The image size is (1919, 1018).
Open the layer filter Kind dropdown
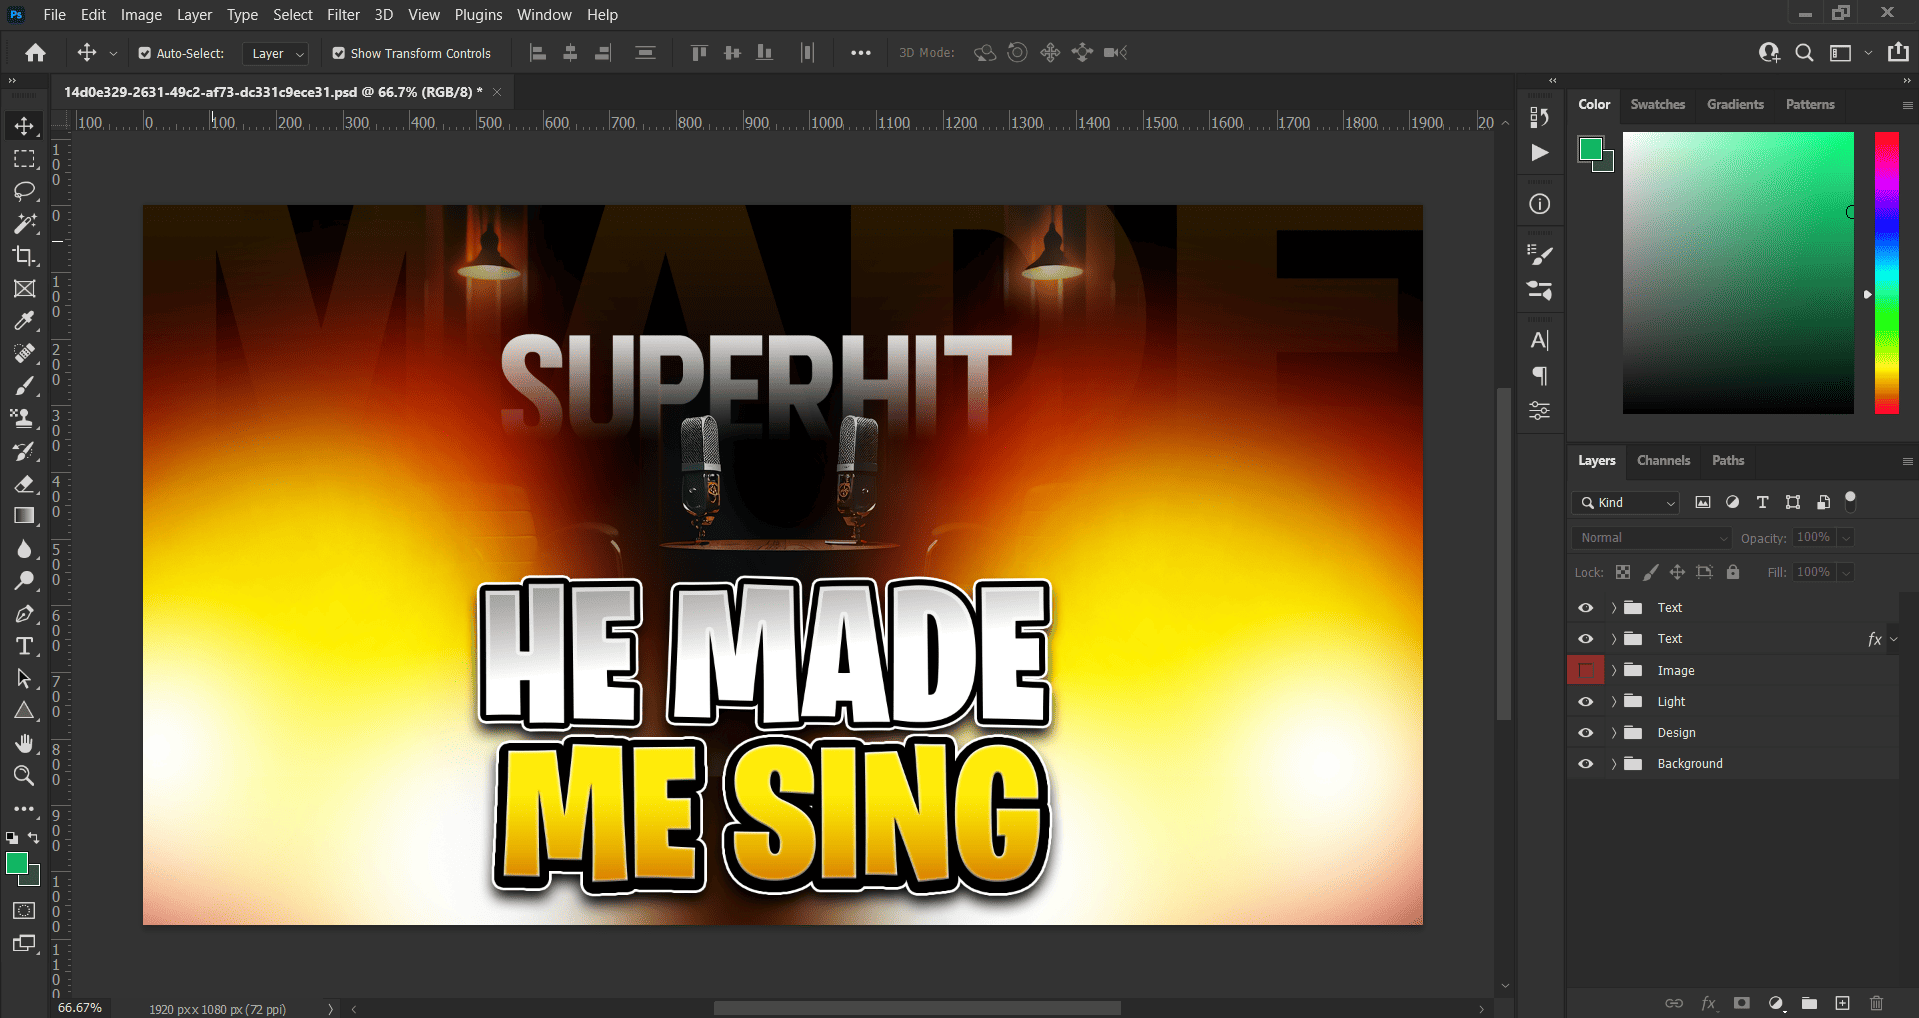click(1625, 503)
